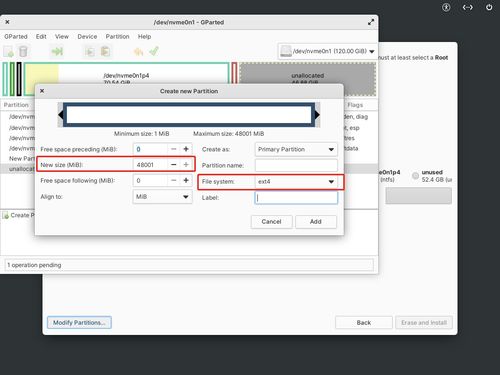Viewport: 500px width, 375px height.
Task: Open the File system ext4 dropdown
Action: pyautogui.click(x=296, y=182)
